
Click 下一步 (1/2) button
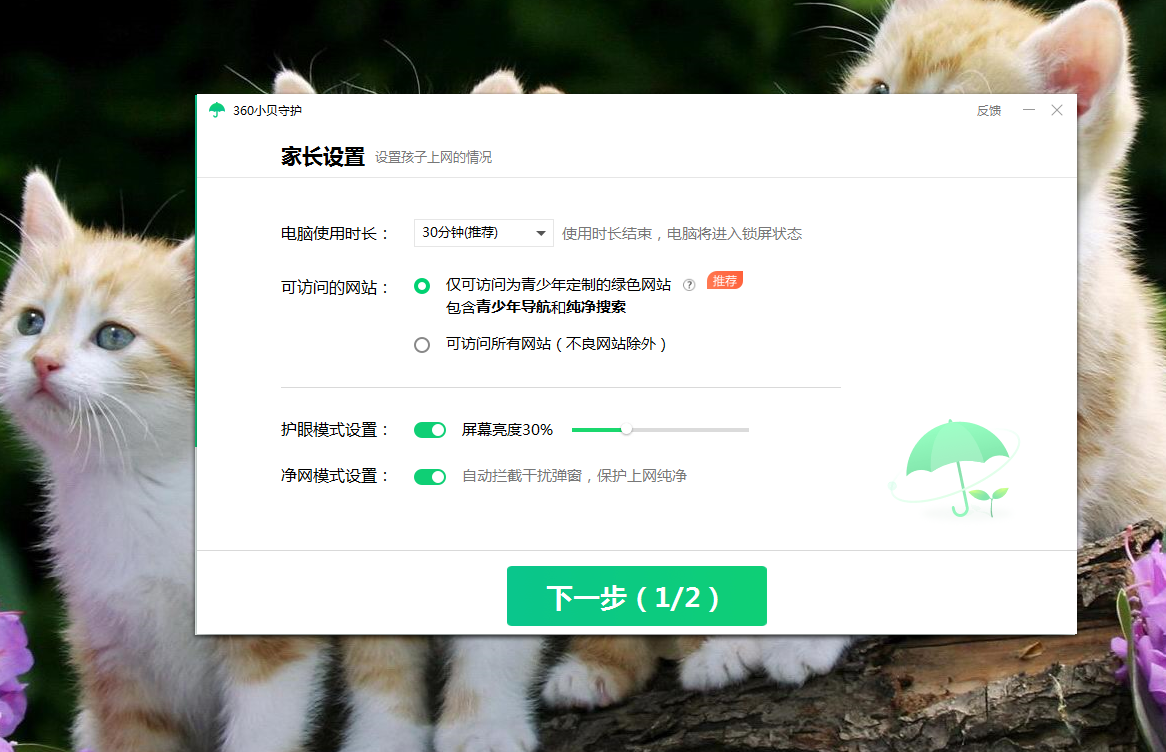click(637, 596)
